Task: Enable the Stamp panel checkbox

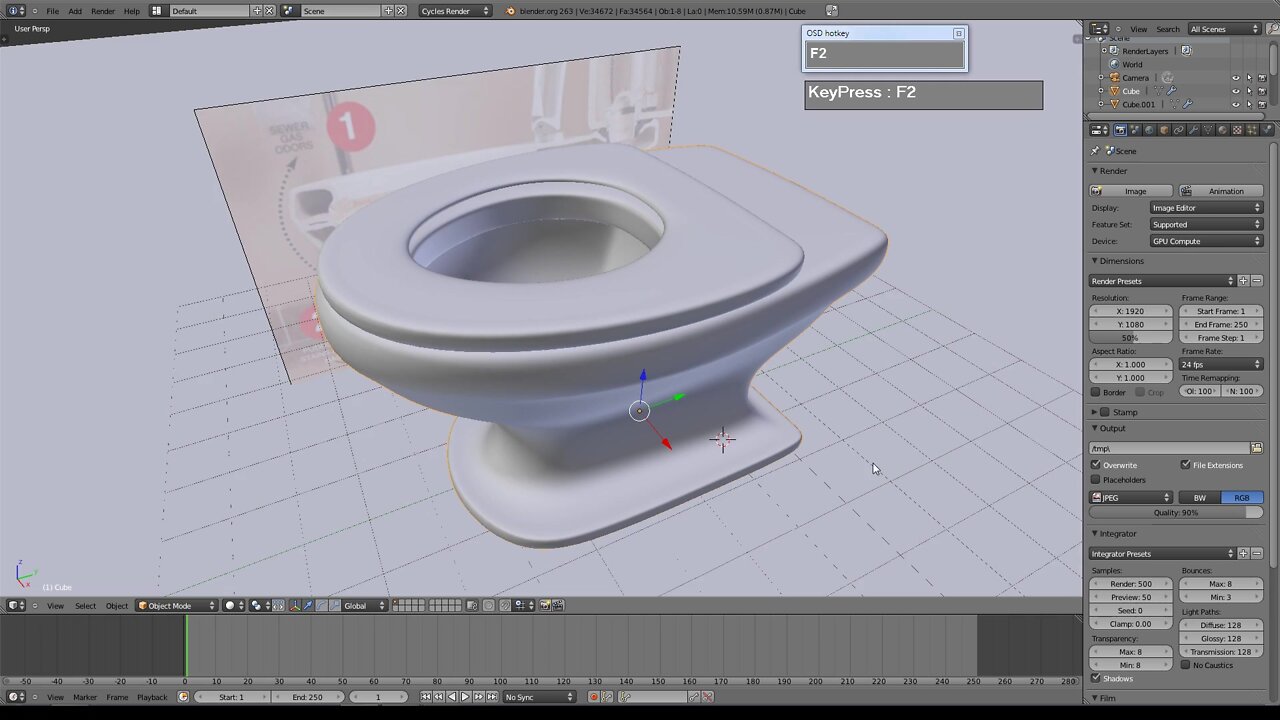Action: point(1105,412)
